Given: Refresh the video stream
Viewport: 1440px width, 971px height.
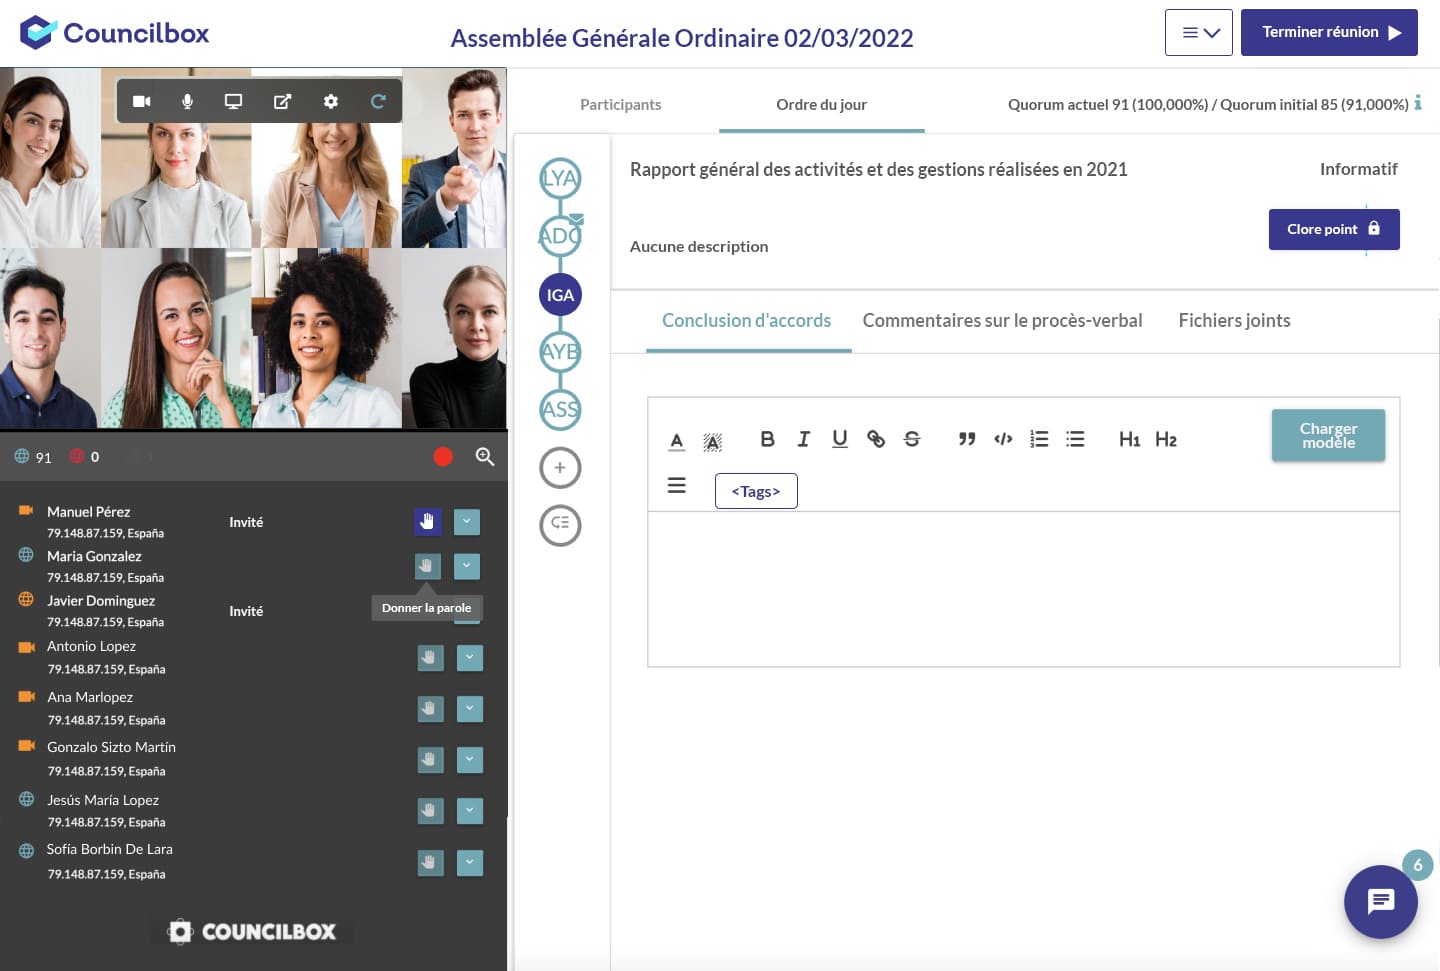Looking at the screenshot, I should [378, 101].
